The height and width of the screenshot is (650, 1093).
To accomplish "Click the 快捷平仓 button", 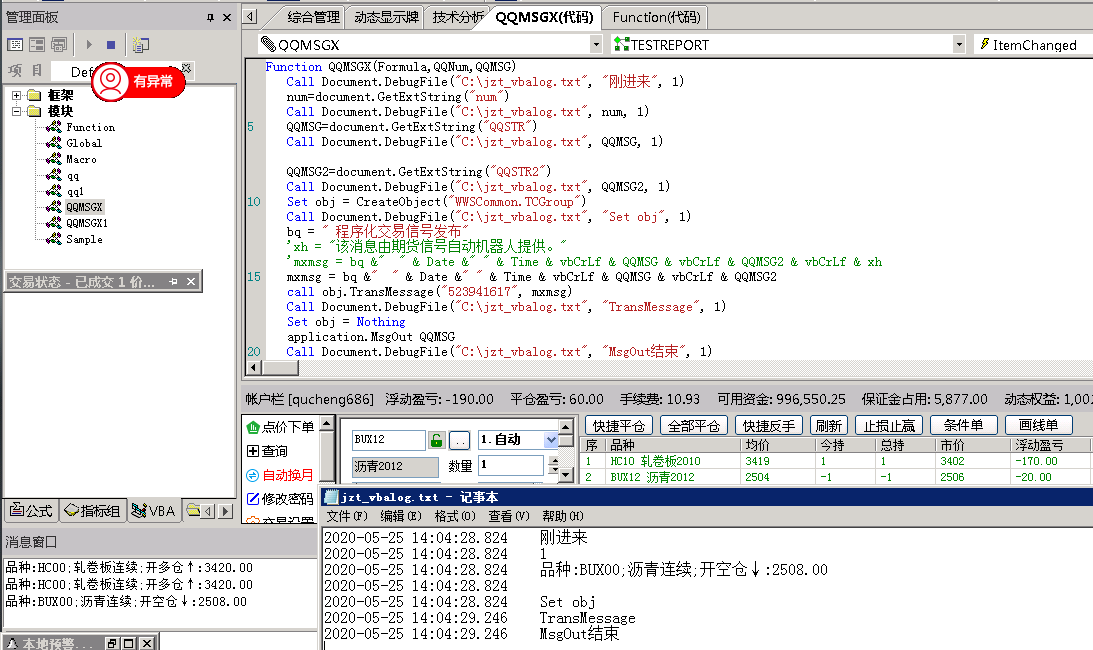I will pyautogui.click(x=618, y=425).
